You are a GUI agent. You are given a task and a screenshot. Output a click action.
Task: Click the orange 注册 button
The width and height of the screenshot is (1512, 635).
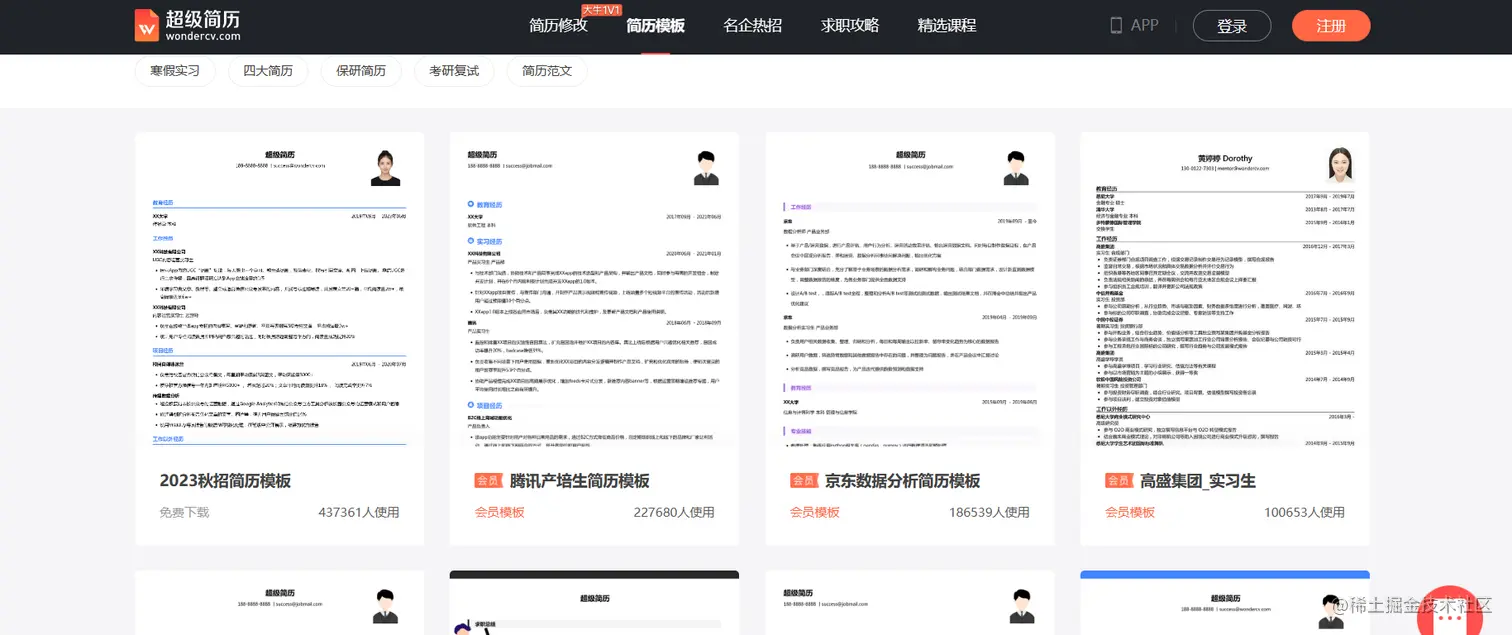[1331, 26]
